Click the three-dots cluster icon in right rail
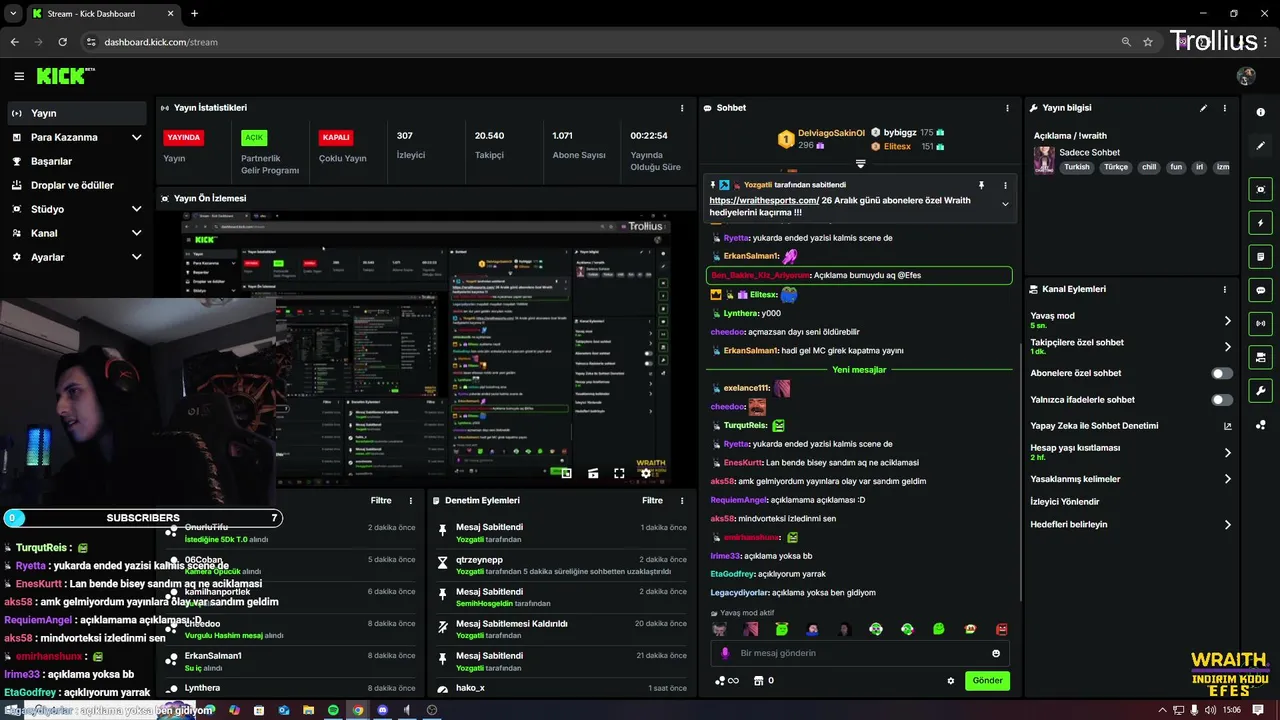1280x720 pixels. [1261, 425]
